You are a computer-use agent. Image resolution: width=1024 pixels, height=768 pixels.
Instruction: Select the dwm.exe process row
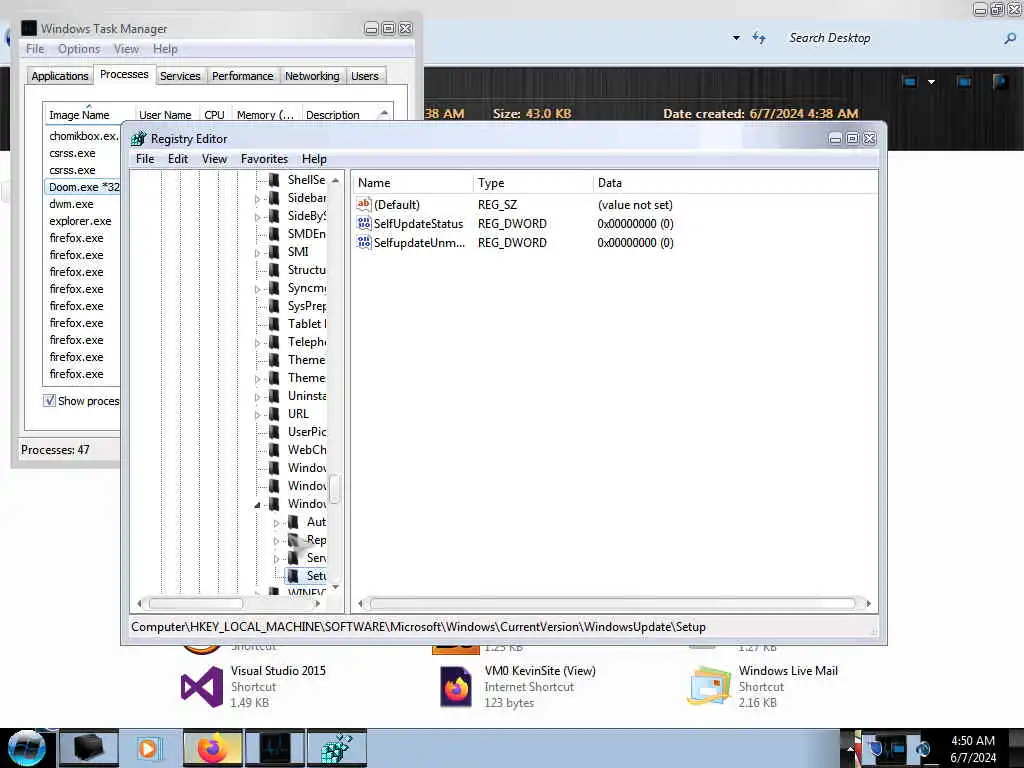pos(83,204)
